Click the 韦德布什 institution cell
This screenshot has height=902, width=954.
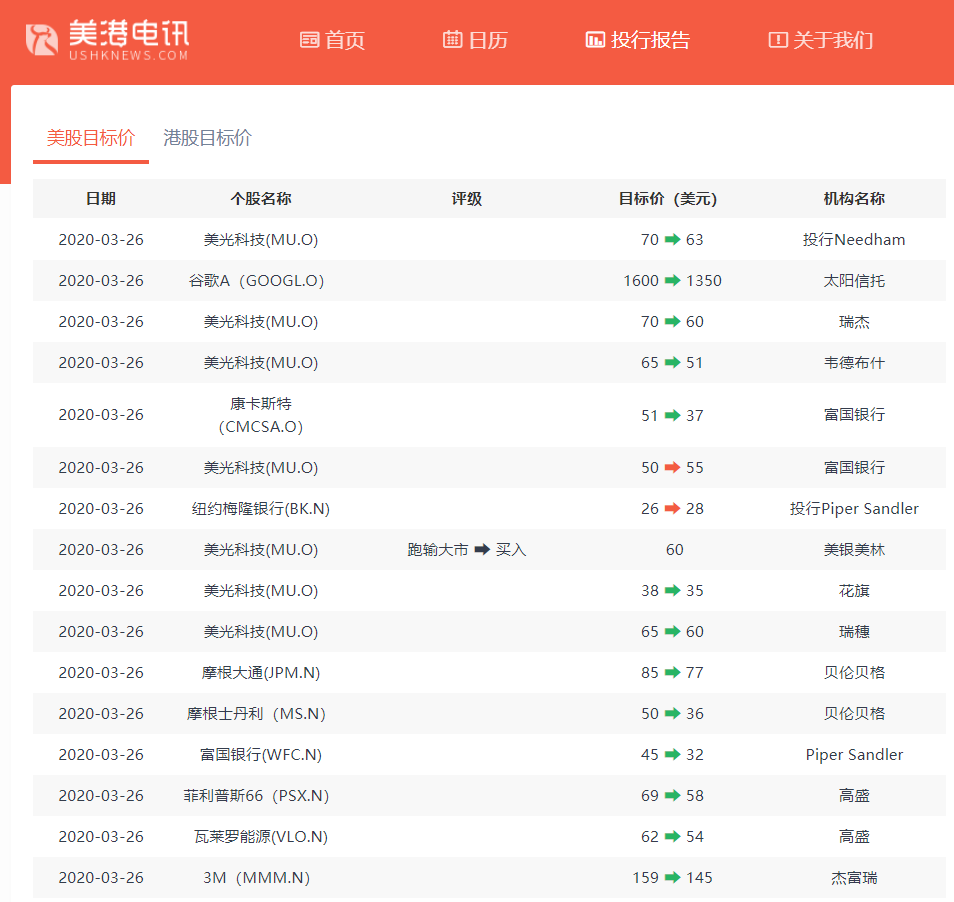[854, 363]
